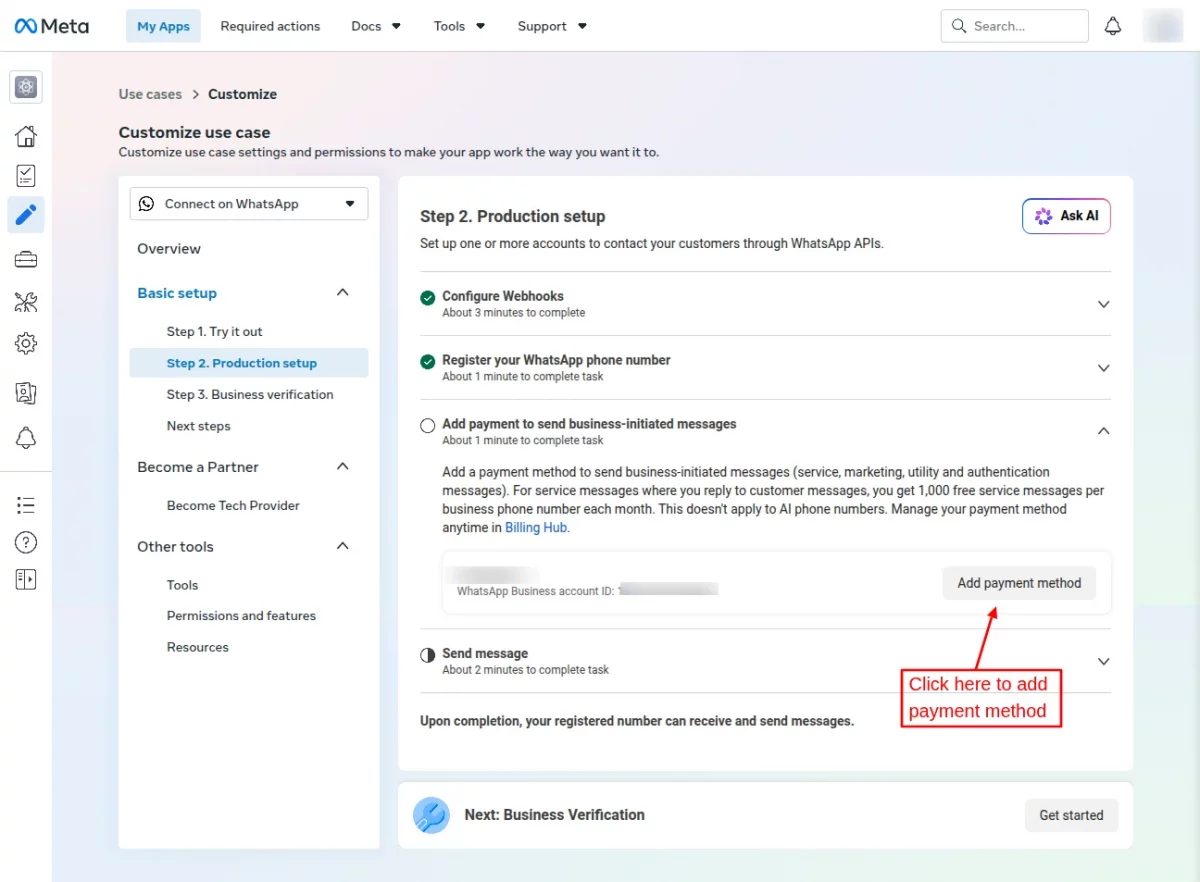
Task: Collapse the Add payment section chevron
Action: pos(1104,431)
